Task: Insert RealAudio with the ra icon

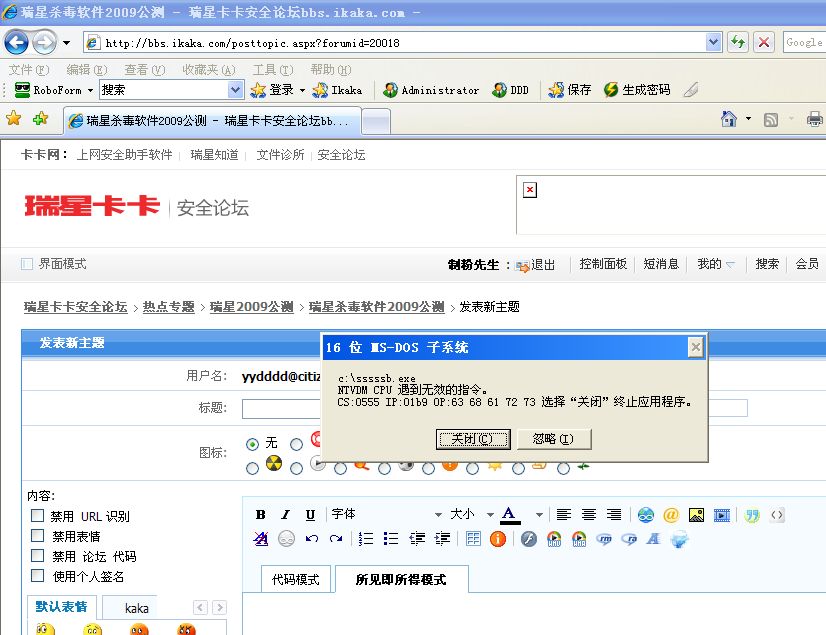Action: tap(630, 539)
